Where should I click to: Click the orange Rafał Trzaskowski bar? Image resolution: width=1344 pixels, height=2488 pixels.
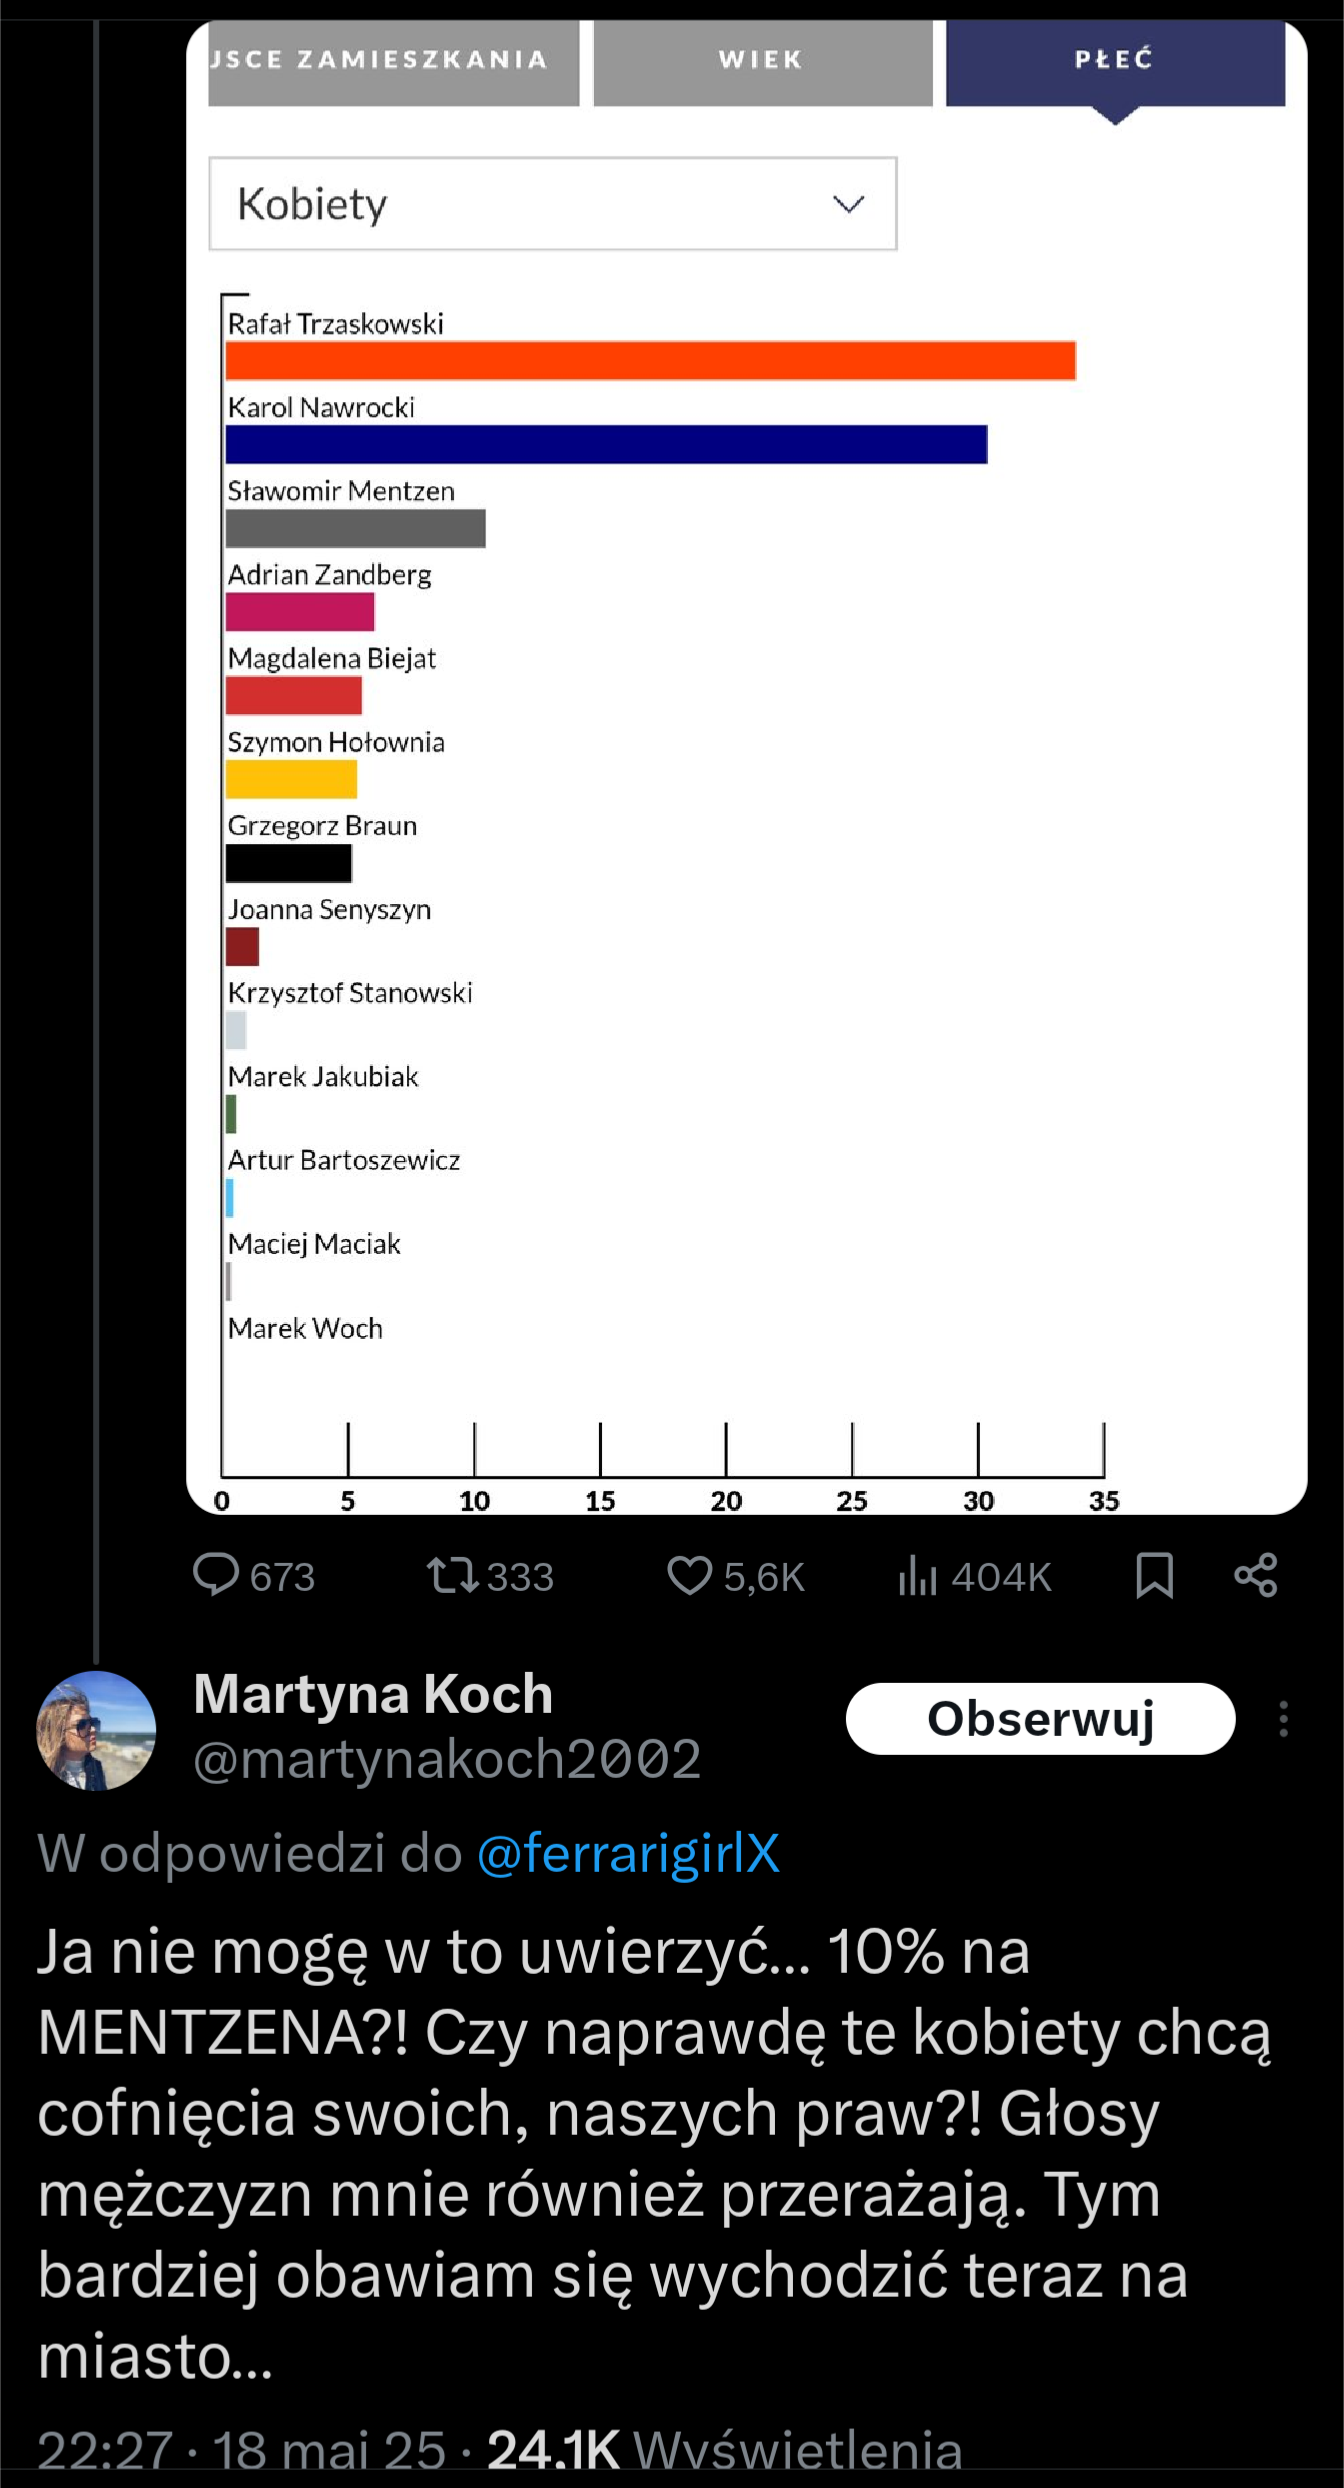(x=650, y=361)
